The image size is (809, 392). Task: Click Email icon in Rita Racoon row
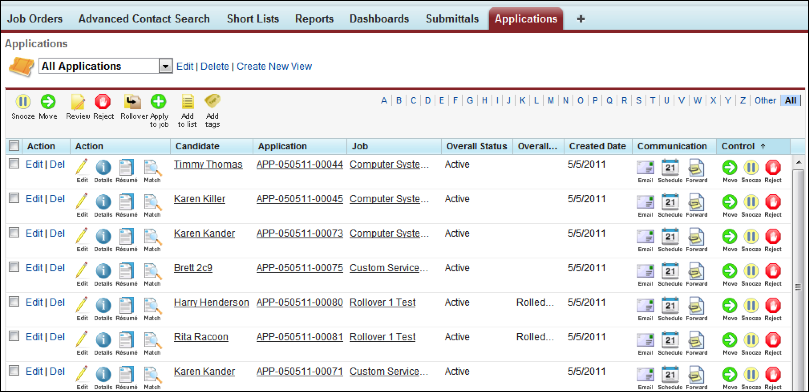pyautogui.click(x=645, y=339)
